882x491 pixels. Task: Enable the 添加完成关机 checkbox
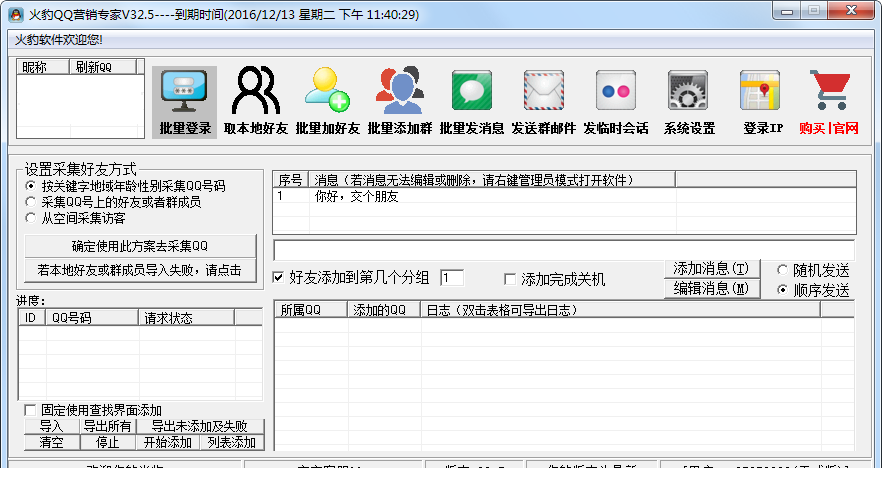tap(510, 279)
